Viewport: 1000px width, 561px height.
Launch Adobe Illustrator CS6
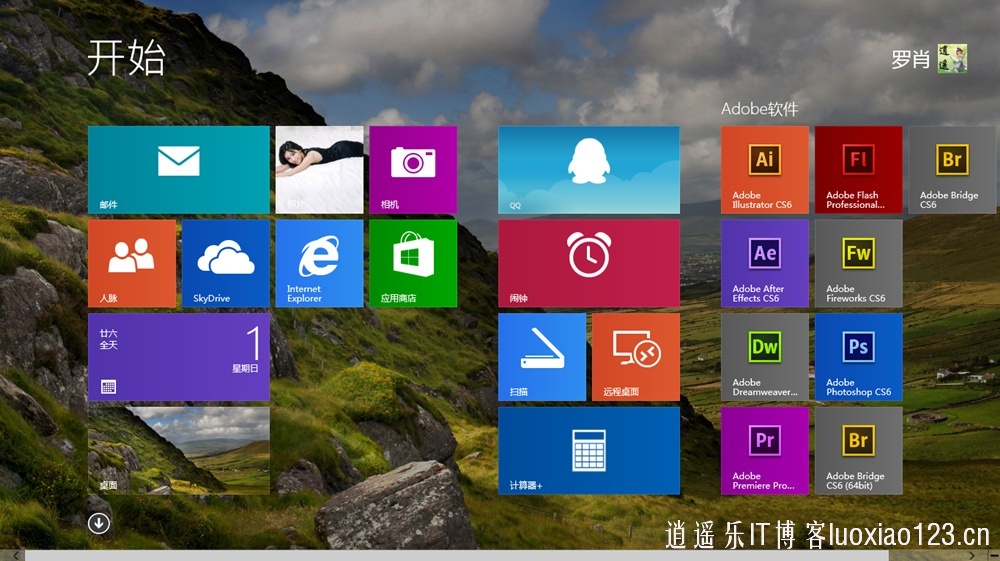point(765,170)
